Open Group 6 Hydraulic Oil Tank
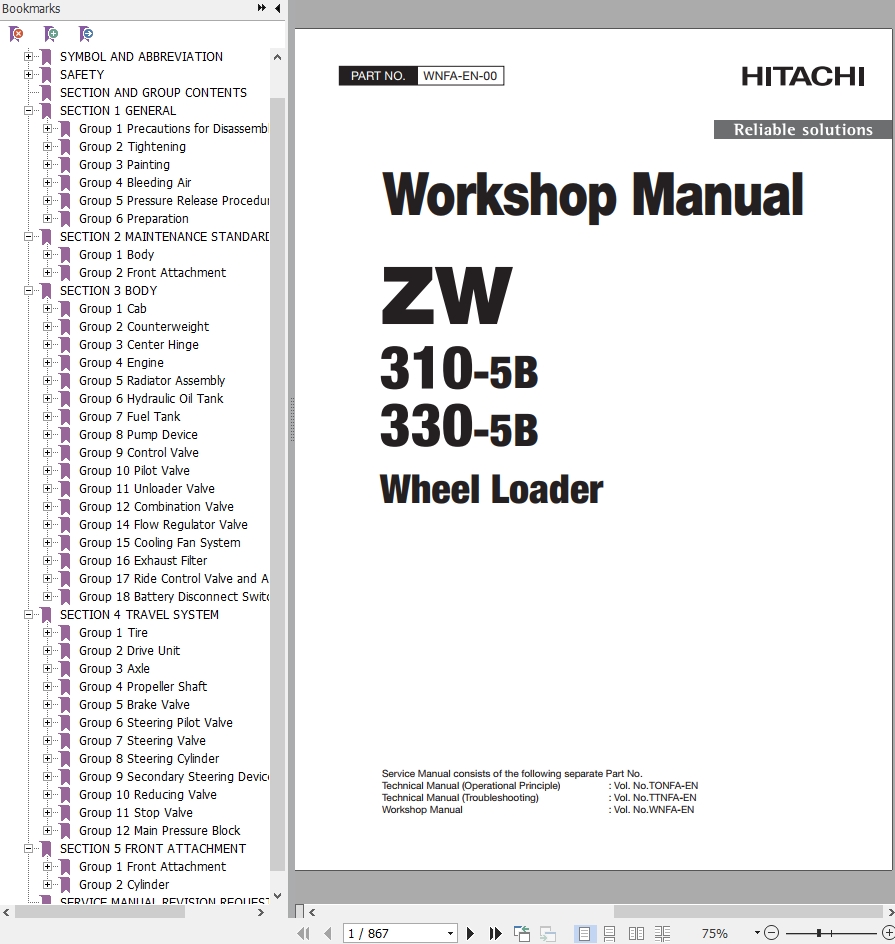Screen dimensions: 895x944 tap(151, 399)
